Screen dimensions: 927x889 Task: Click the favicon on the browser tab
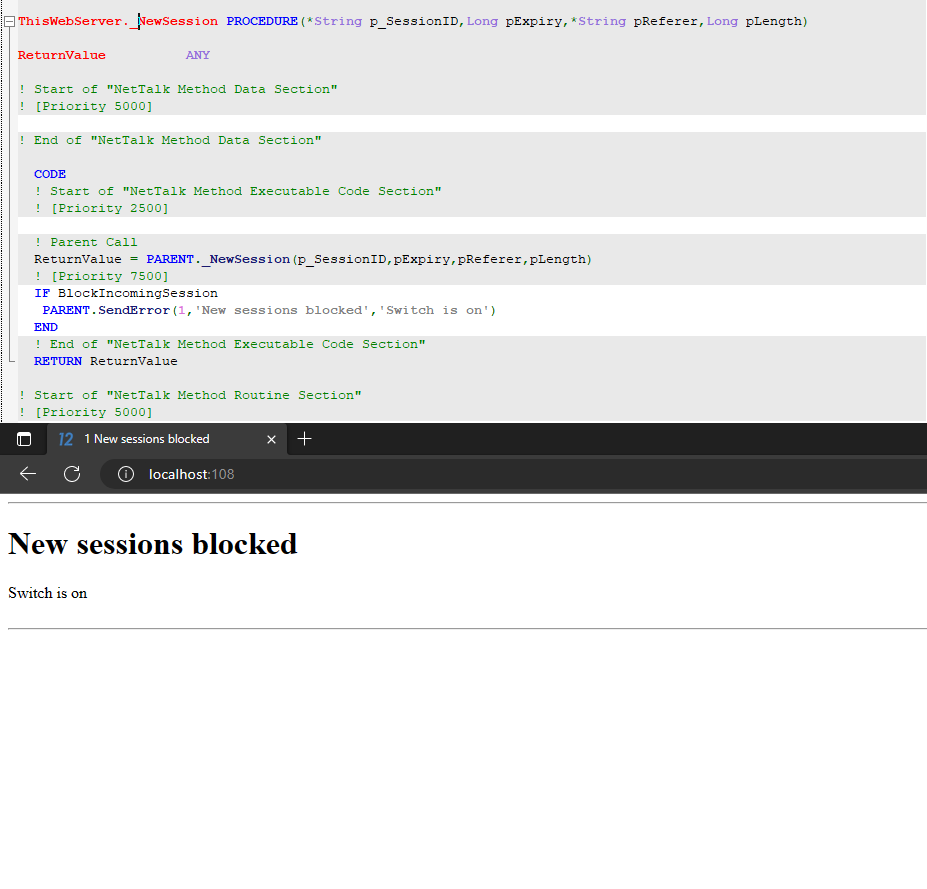(66, 439)
